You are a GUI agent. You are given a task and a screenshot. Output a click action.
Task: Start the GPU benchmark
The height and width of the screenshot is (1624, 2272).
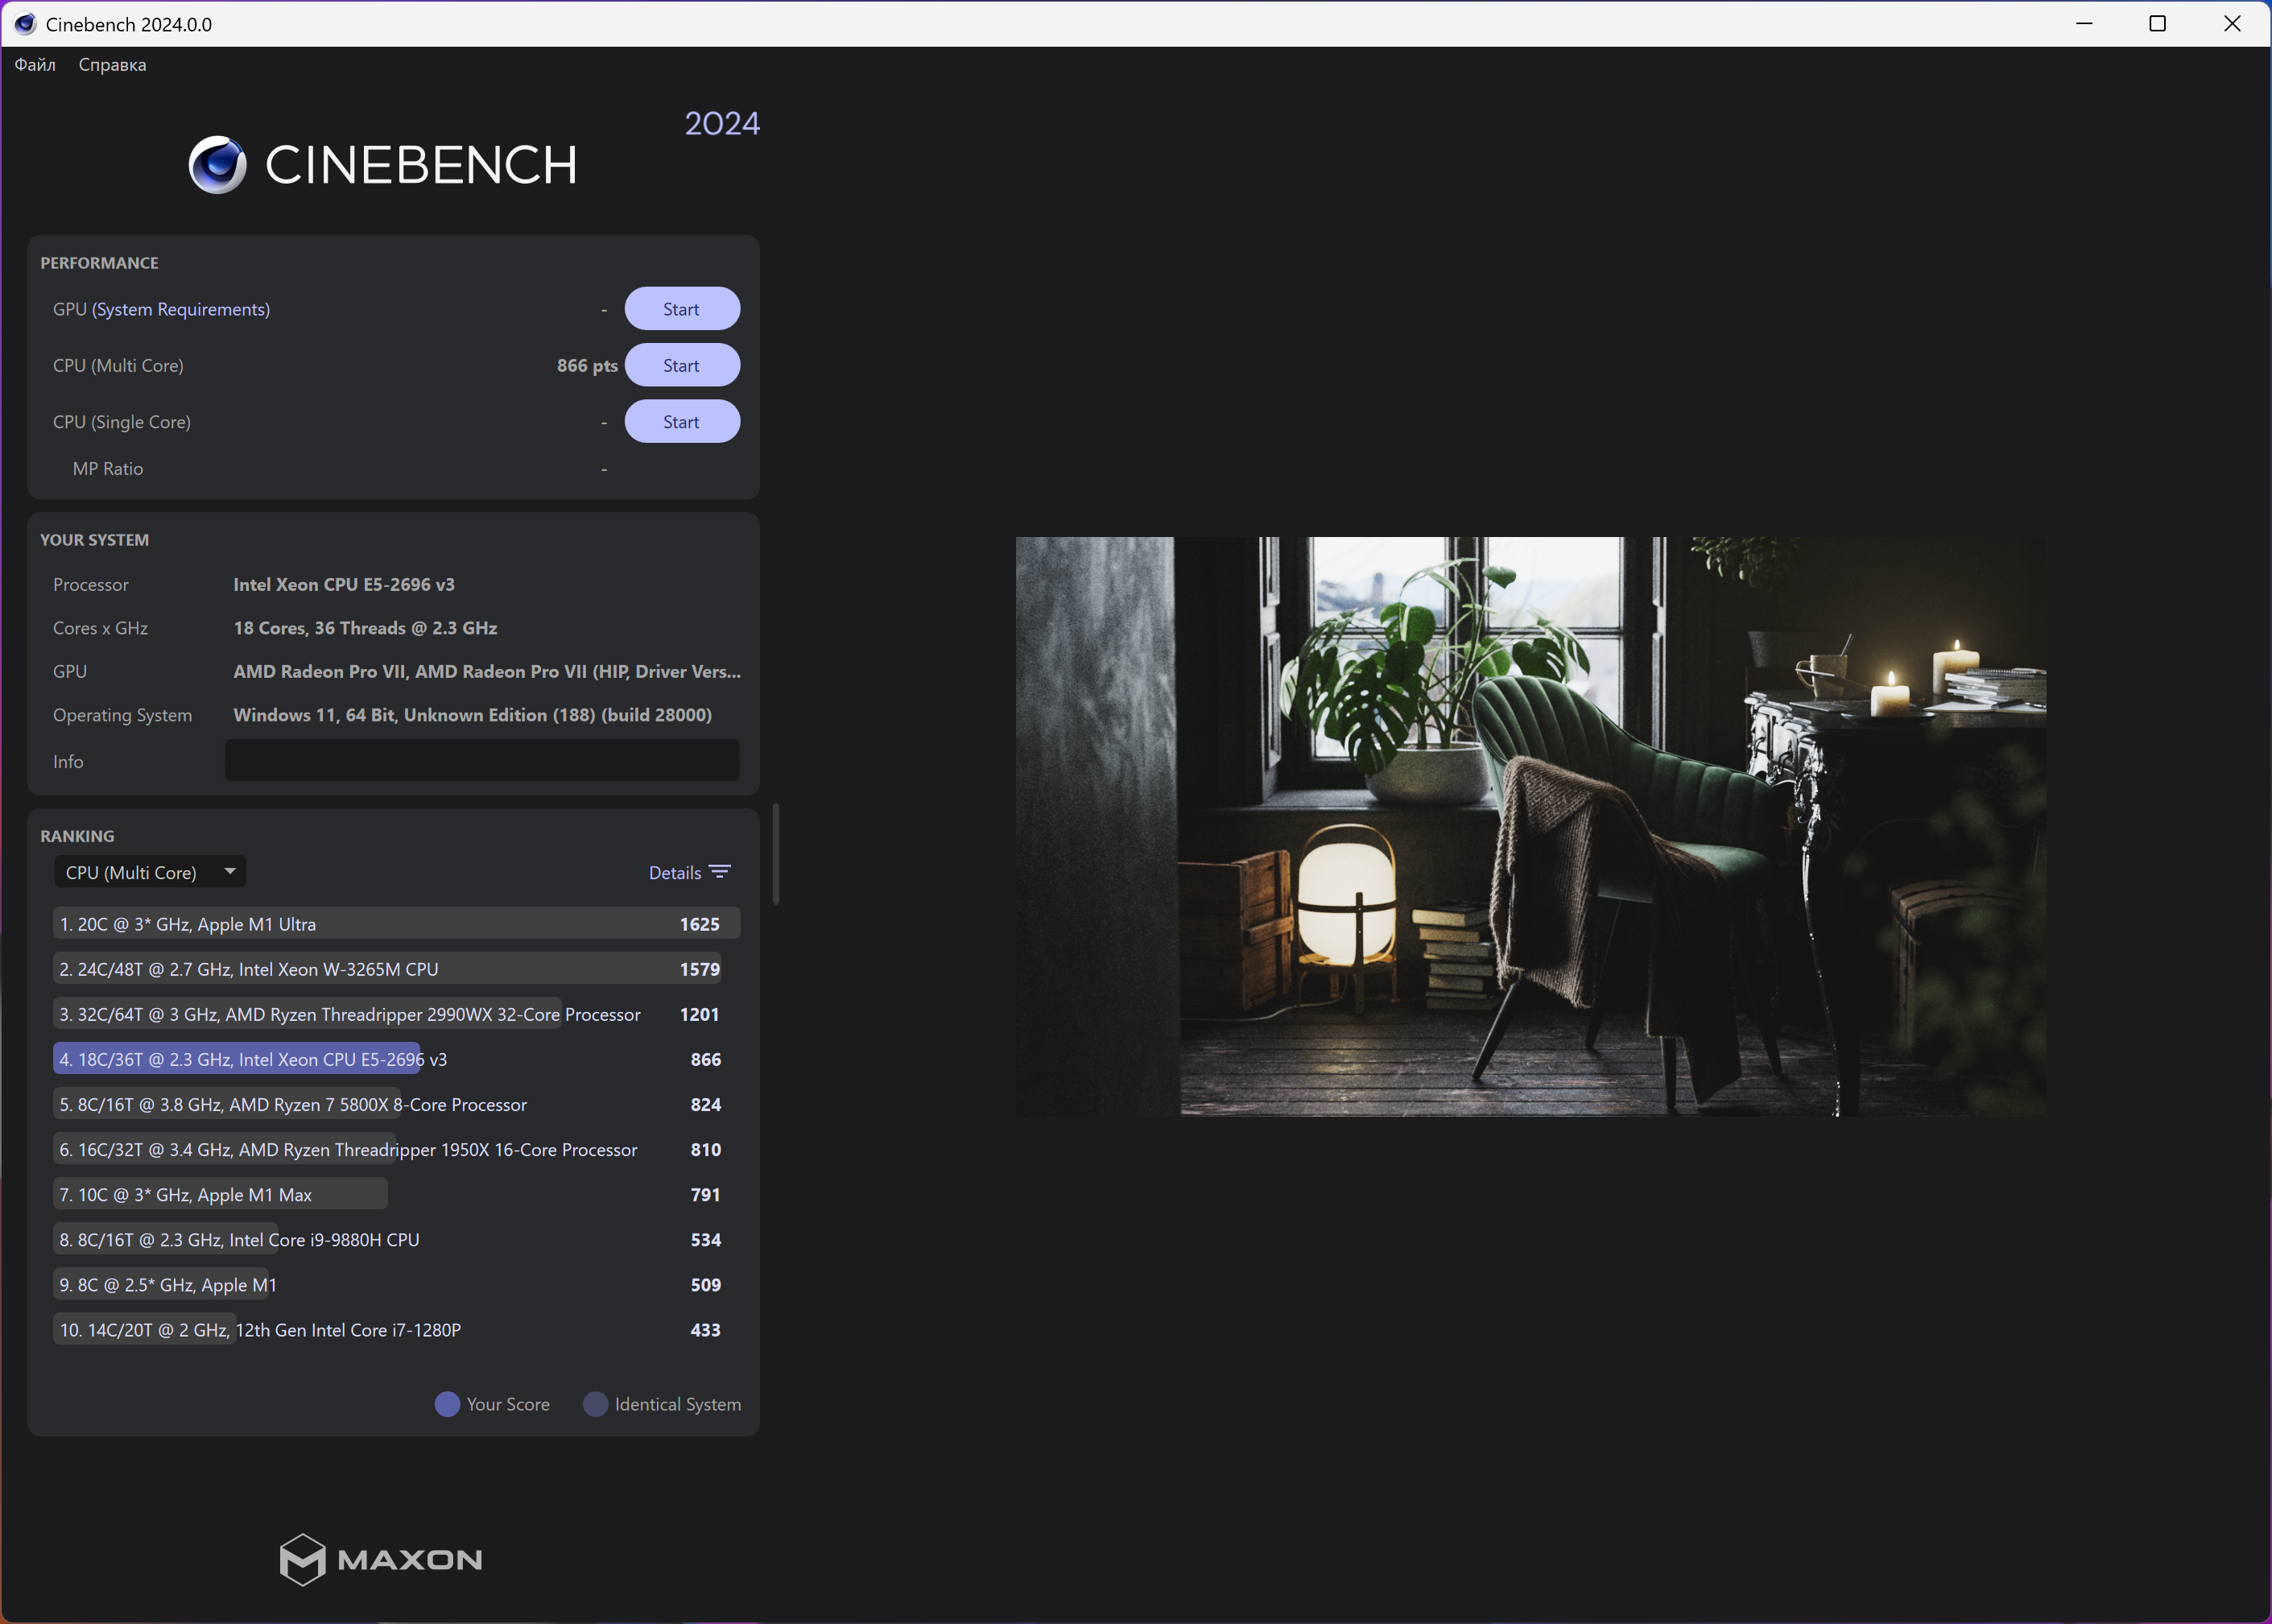681,309
